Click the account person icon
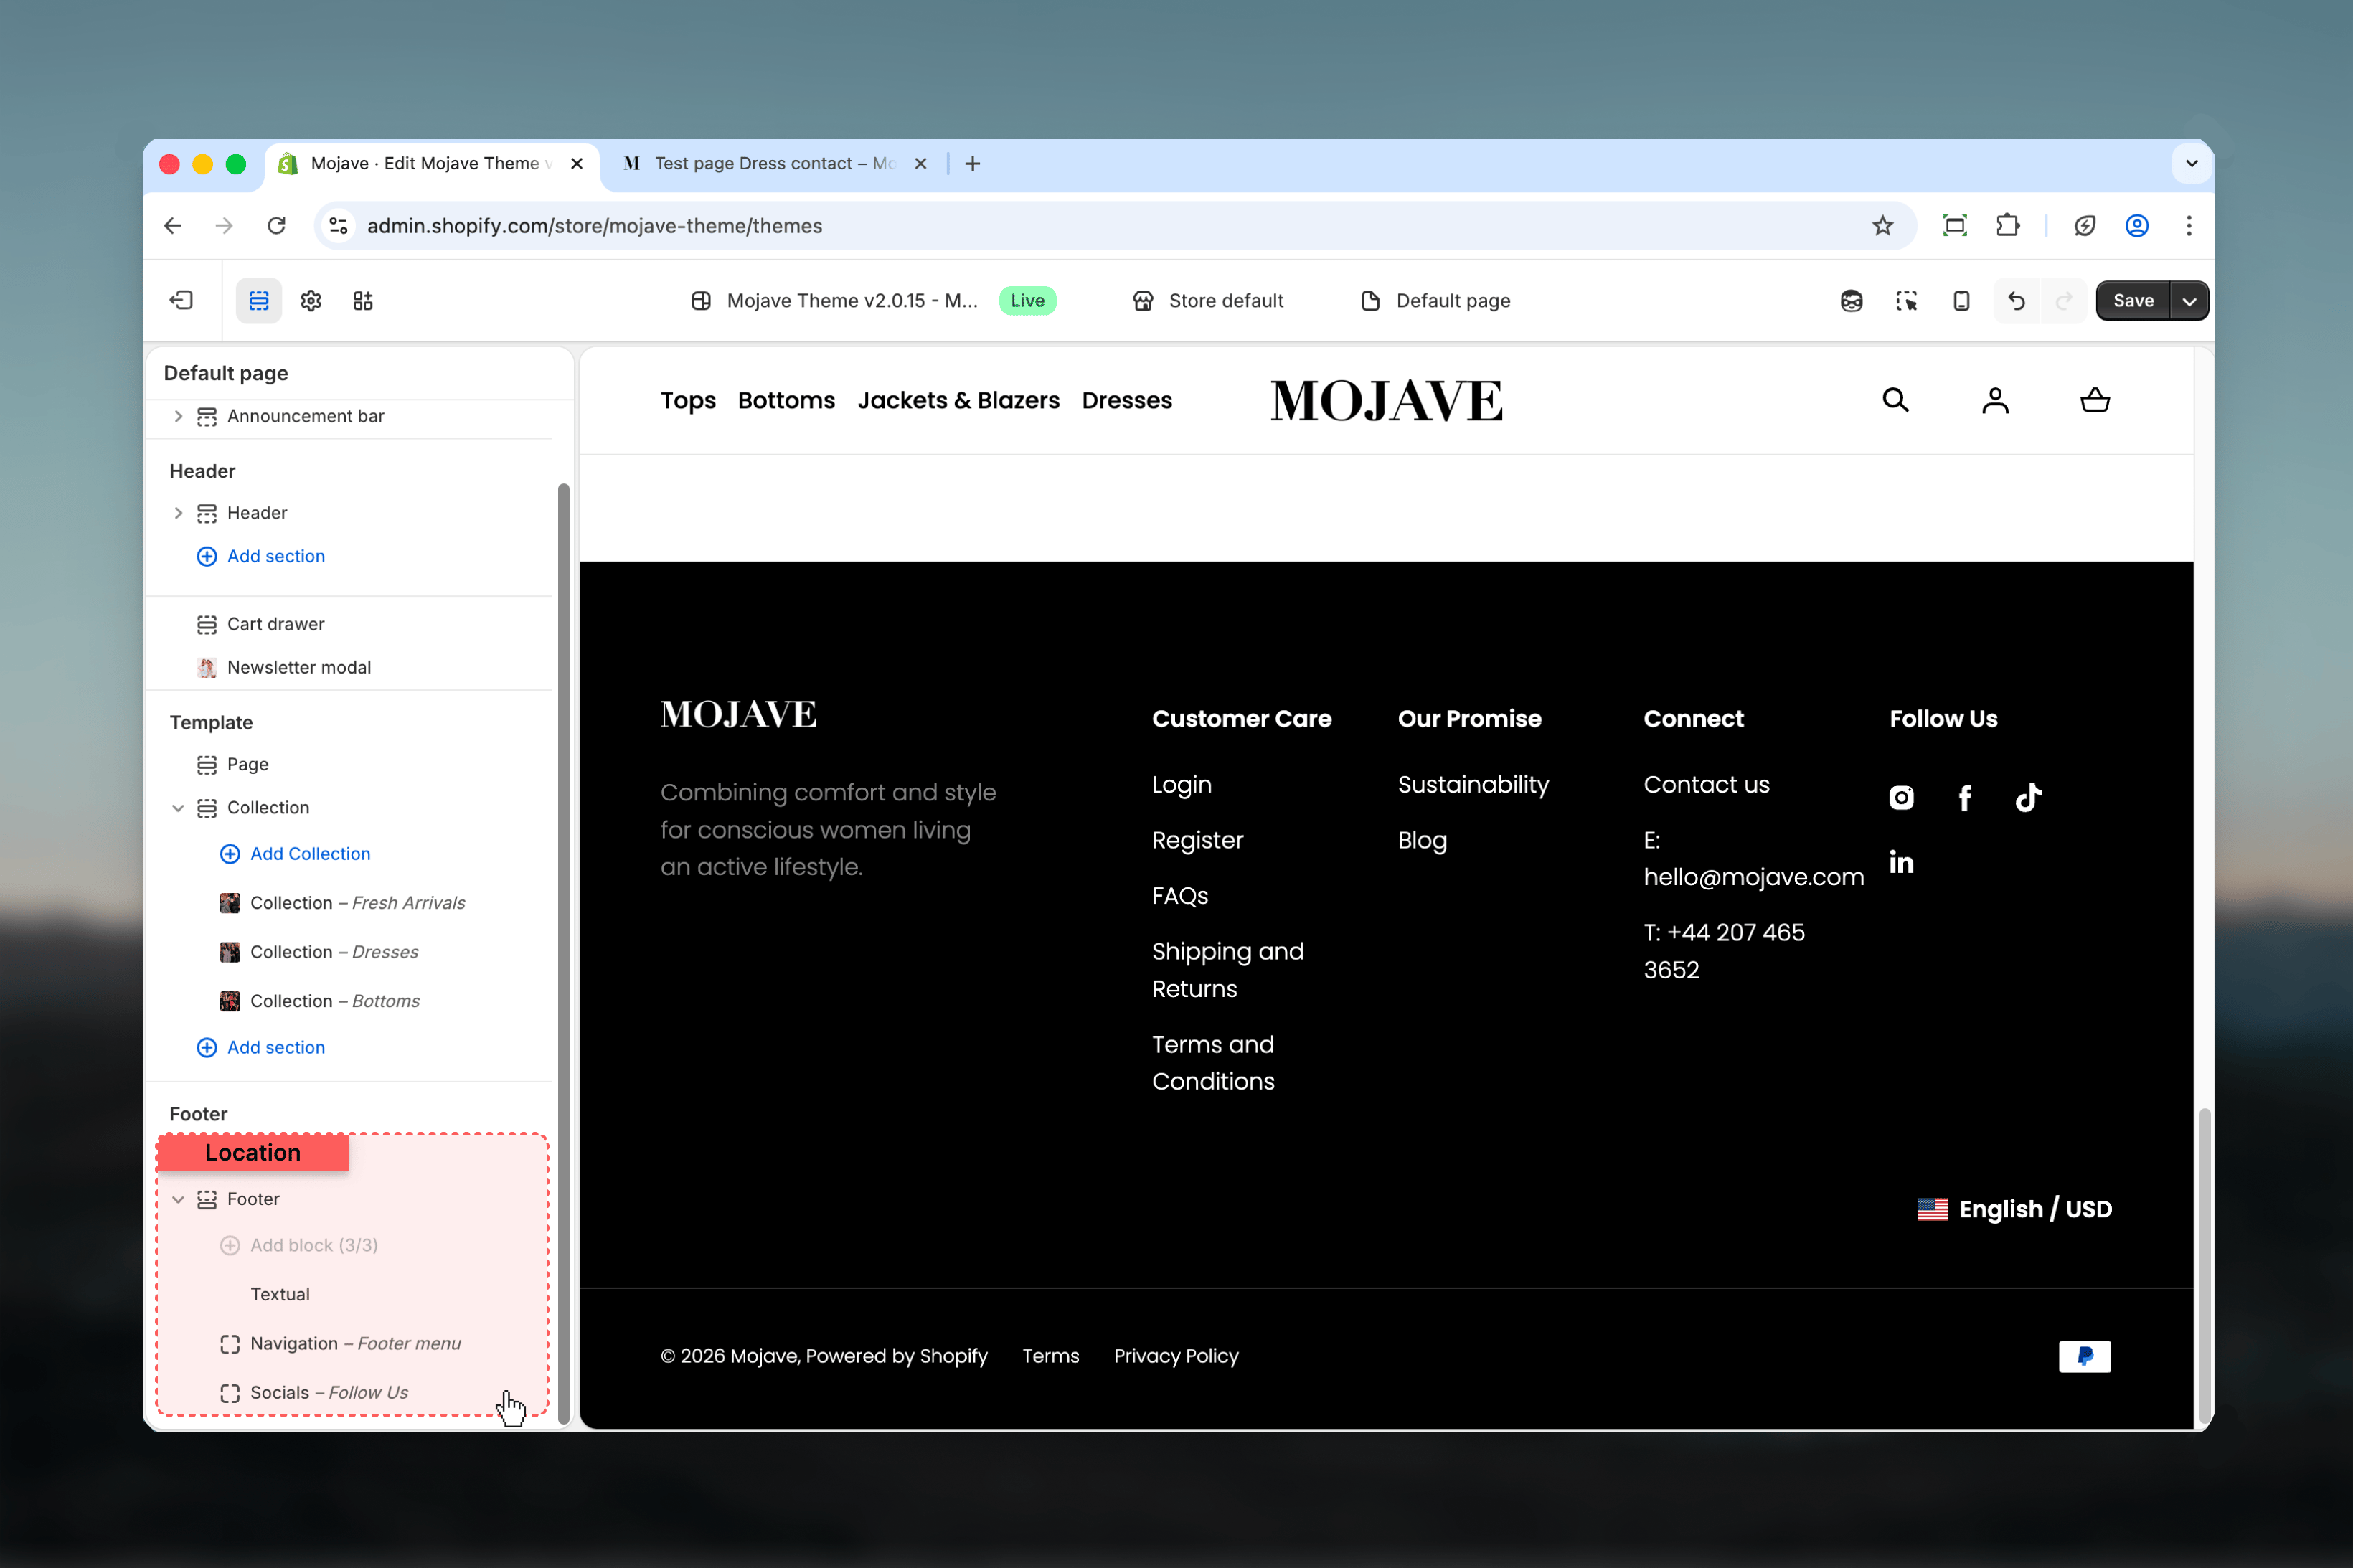2353x1568 pixels. [1995, 400]
